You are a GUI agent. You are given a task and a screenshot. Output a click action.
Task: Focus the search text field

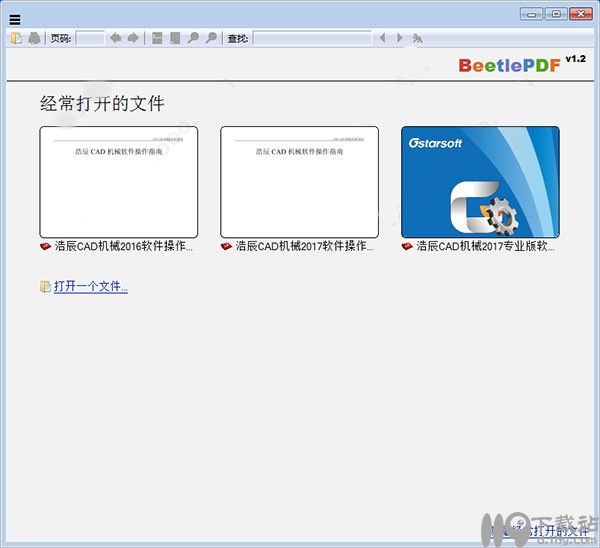pos(312,38)
